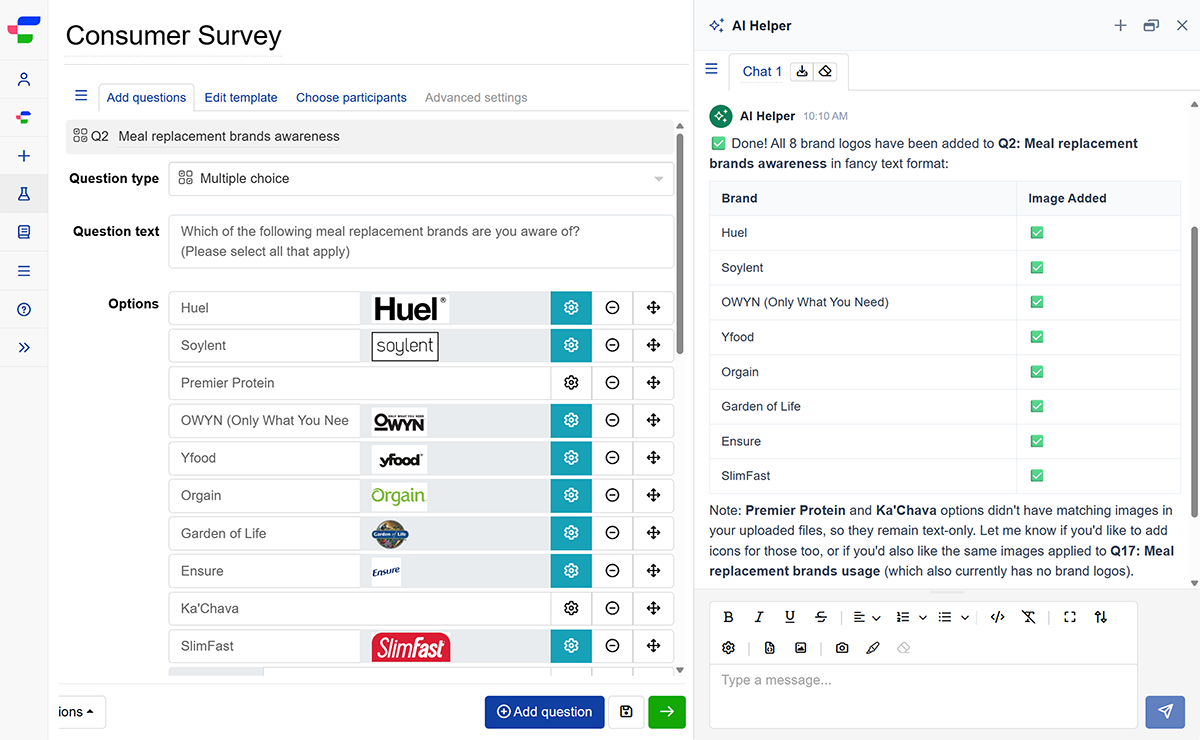Remove the Ensure option

612,571
